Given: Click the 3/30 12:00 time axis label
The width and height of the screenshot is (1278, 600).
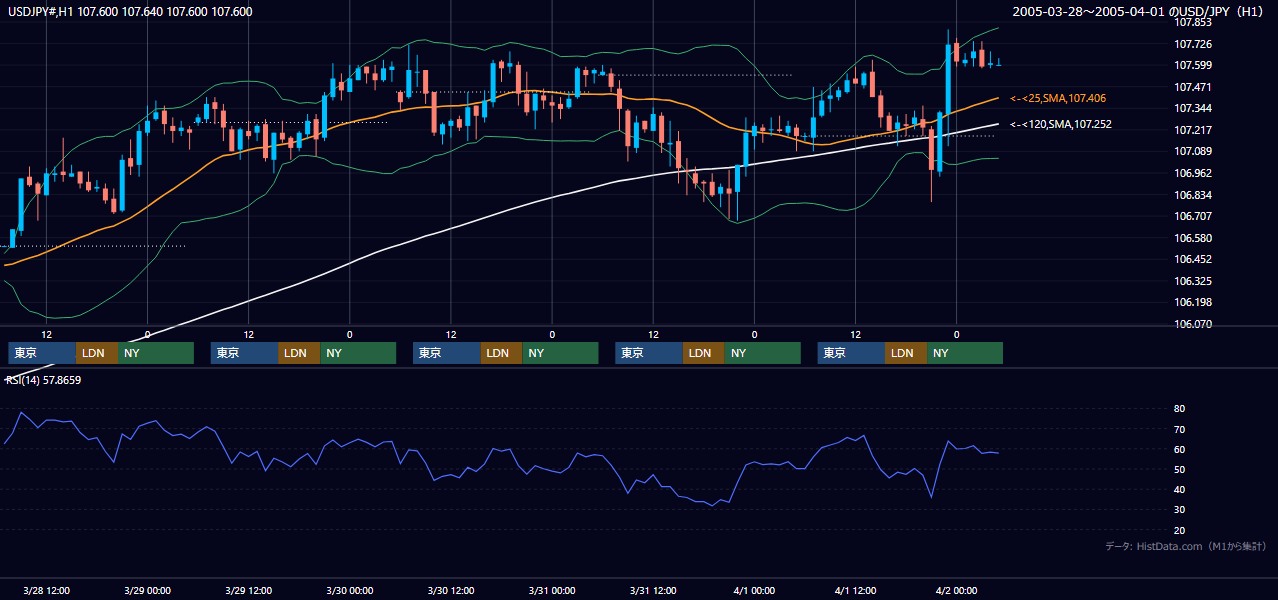Looking at the screenshot, I should point(451,590).
